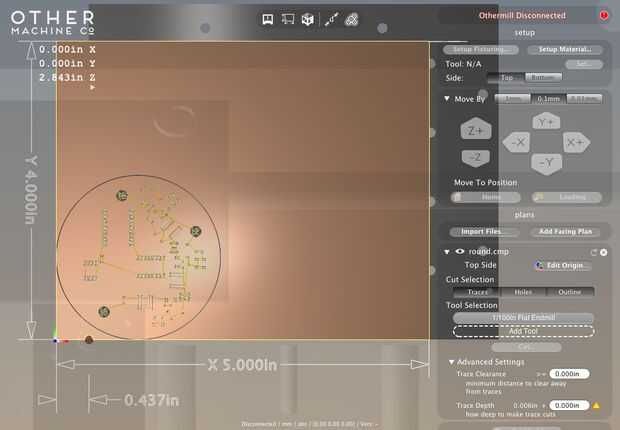Choose the 1mm move increment
The image size is (620, 430).
pyautogui.click(x=512, y=99)
